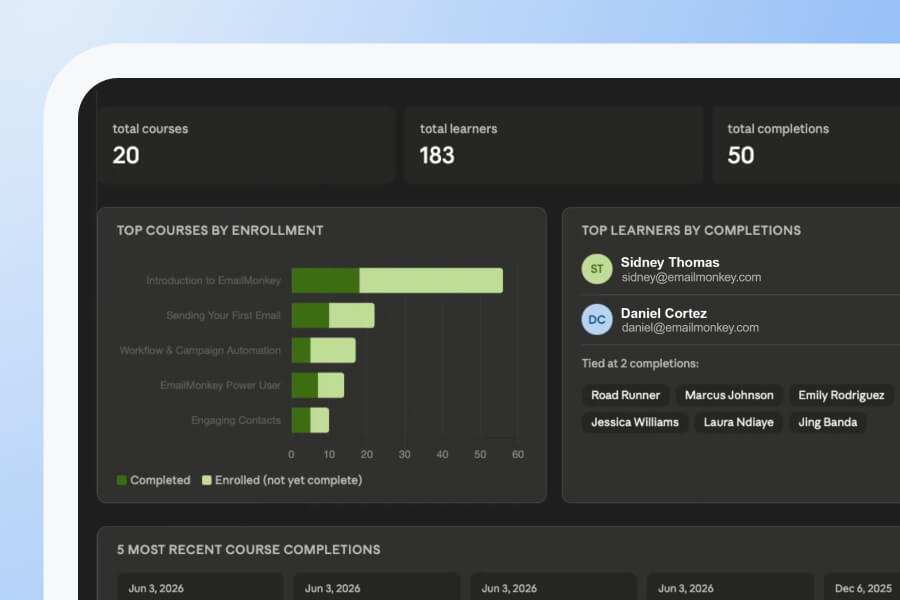
Task: Click the Engaging Contacts enrolled bar segment
Action: pos(320,420)
